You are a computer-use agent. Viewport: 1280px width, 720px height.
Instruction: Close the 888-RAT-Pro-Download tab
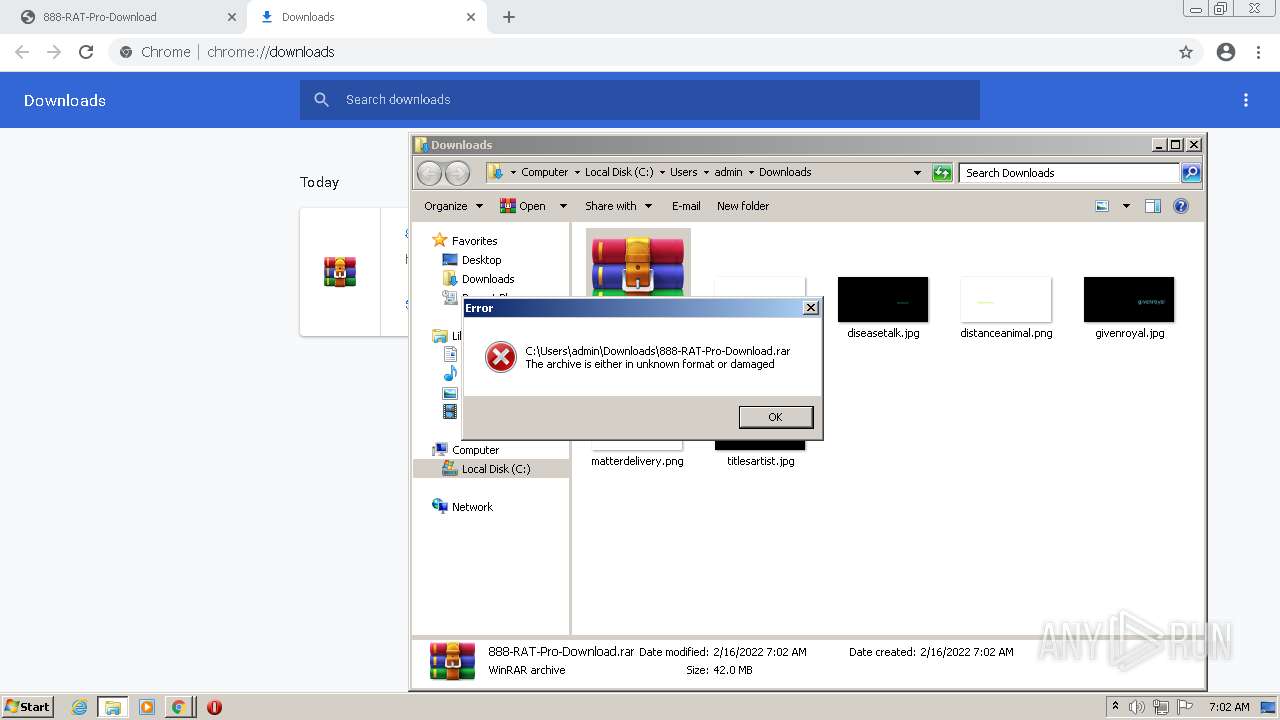[x=231, y=17]
